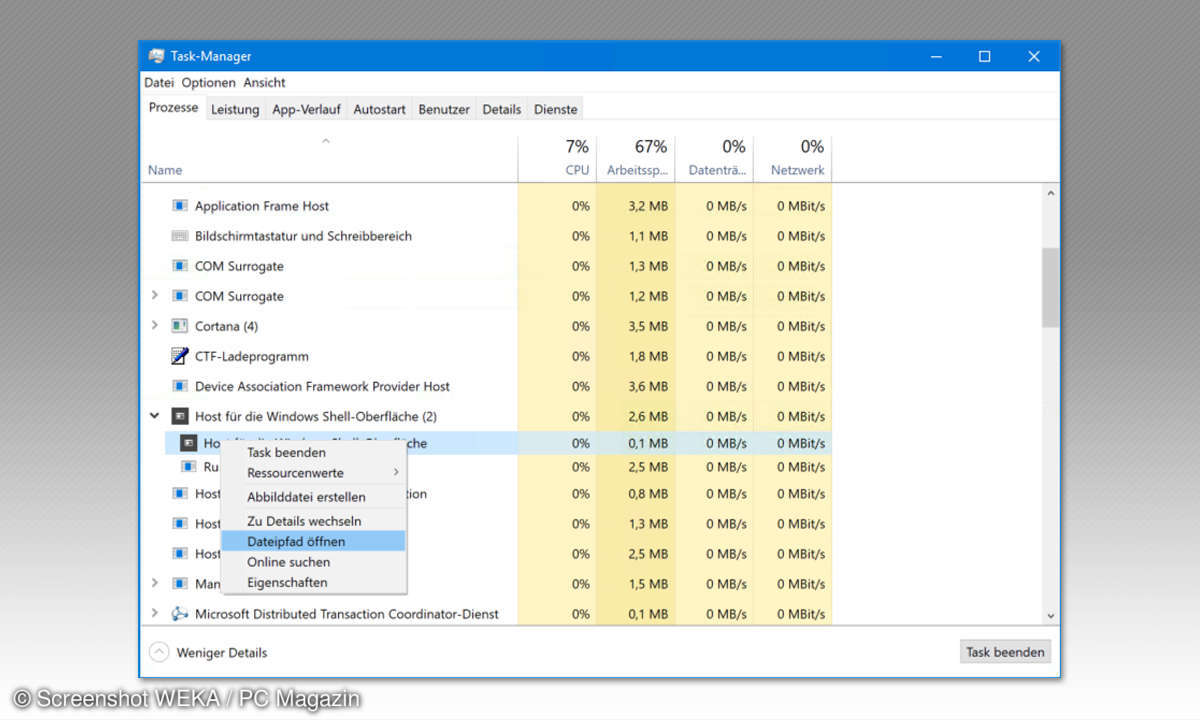
Task: Switch to the App-Verlauf tab
Action: [x=306, y=109]
